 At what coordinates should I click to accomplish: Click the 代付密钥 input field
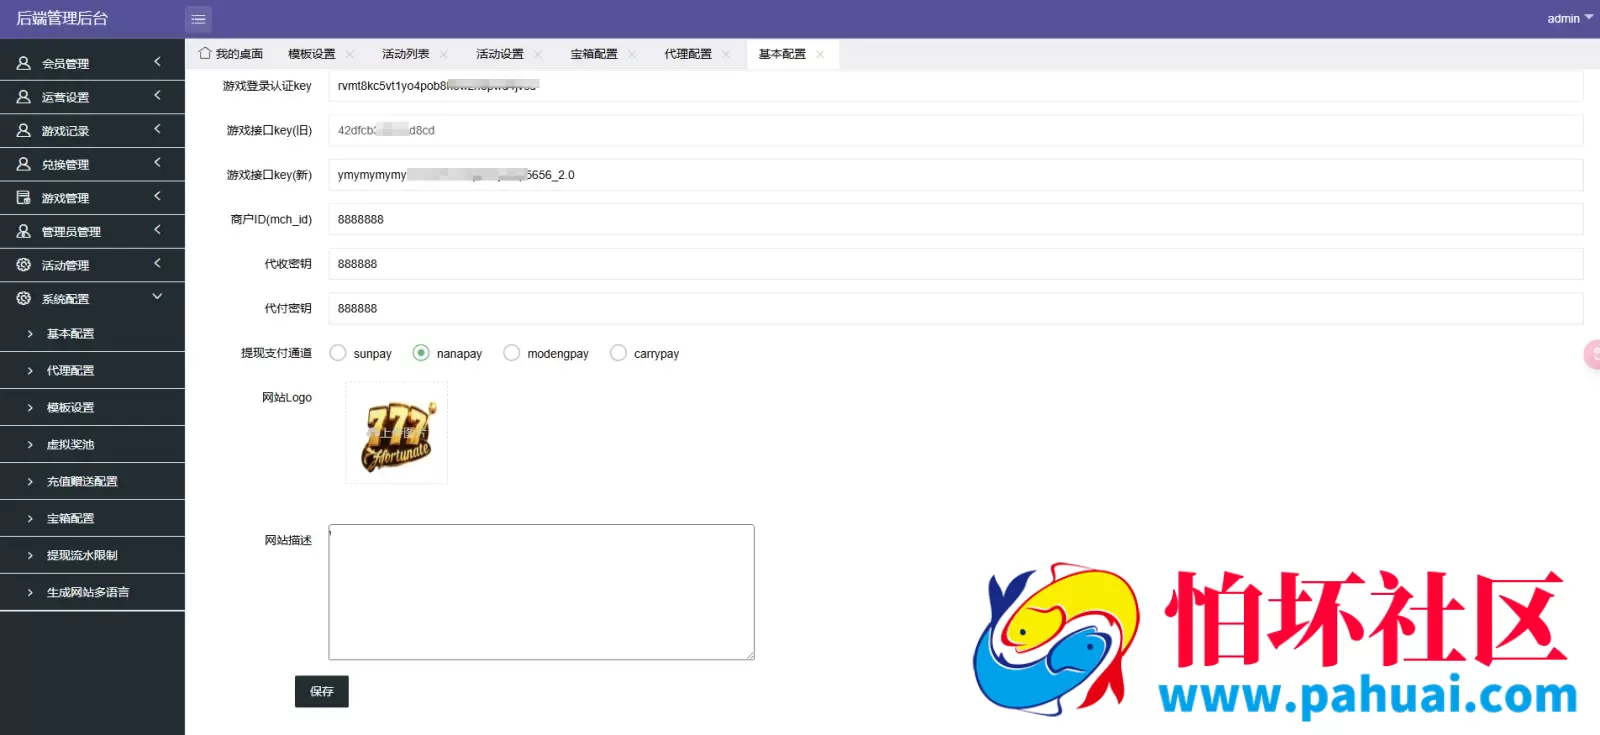[x=956, y=309]
